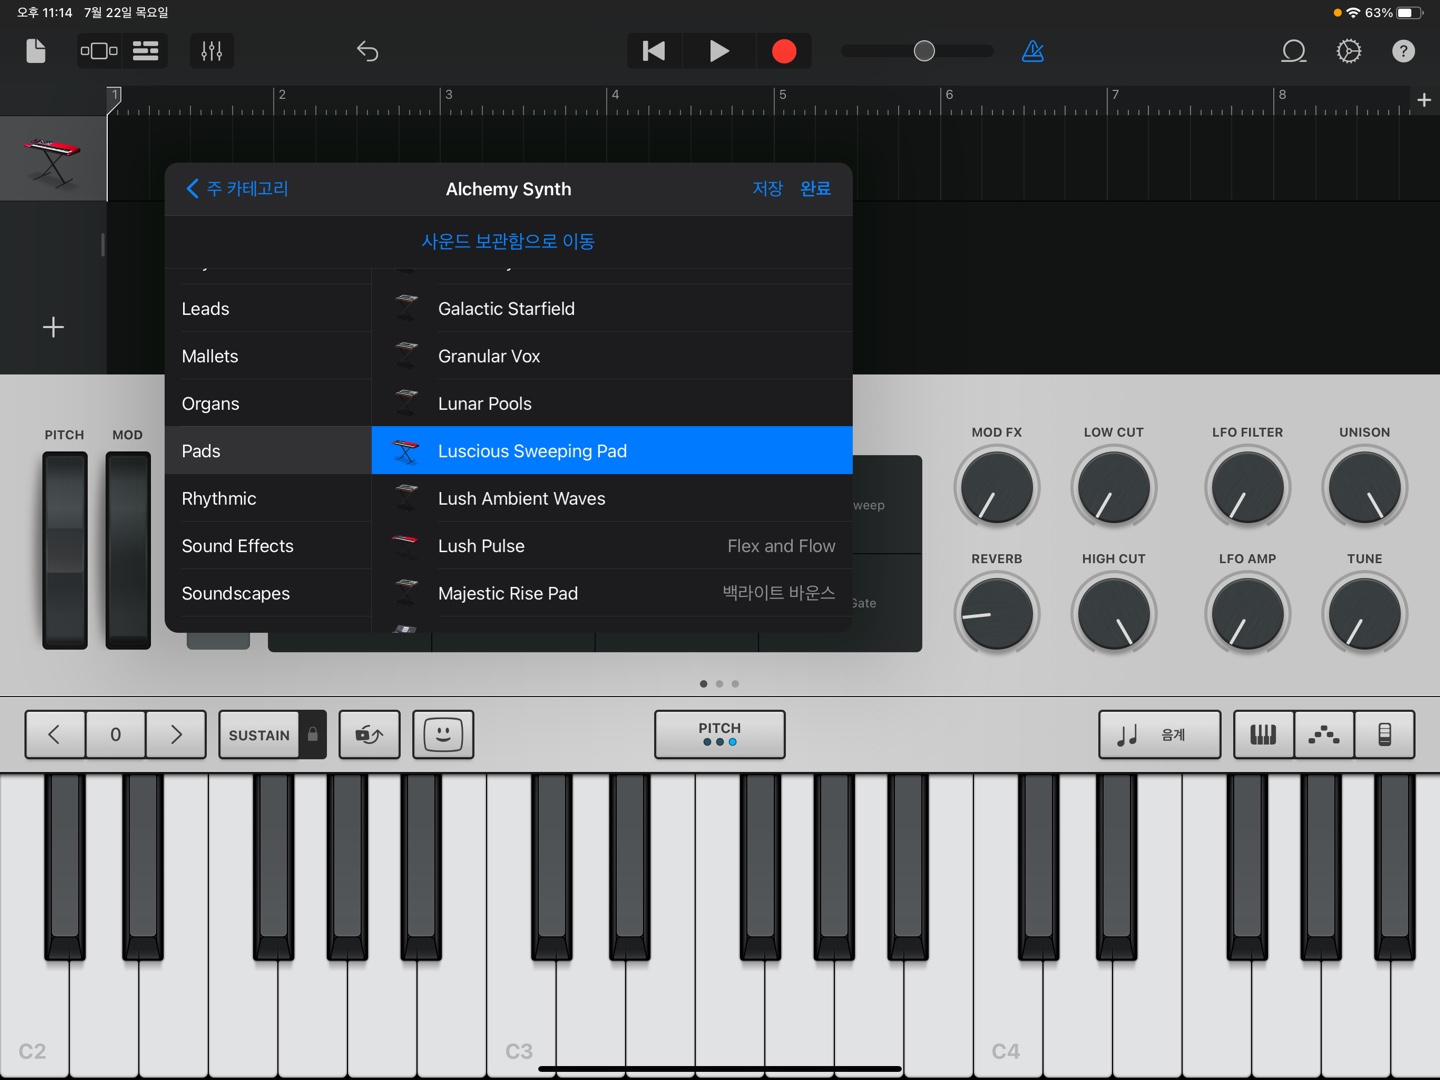Viewport: 1440px width, 1080px height.
Task: Tap Done (완료) in sound browser
Action: (x=815, y=189)
